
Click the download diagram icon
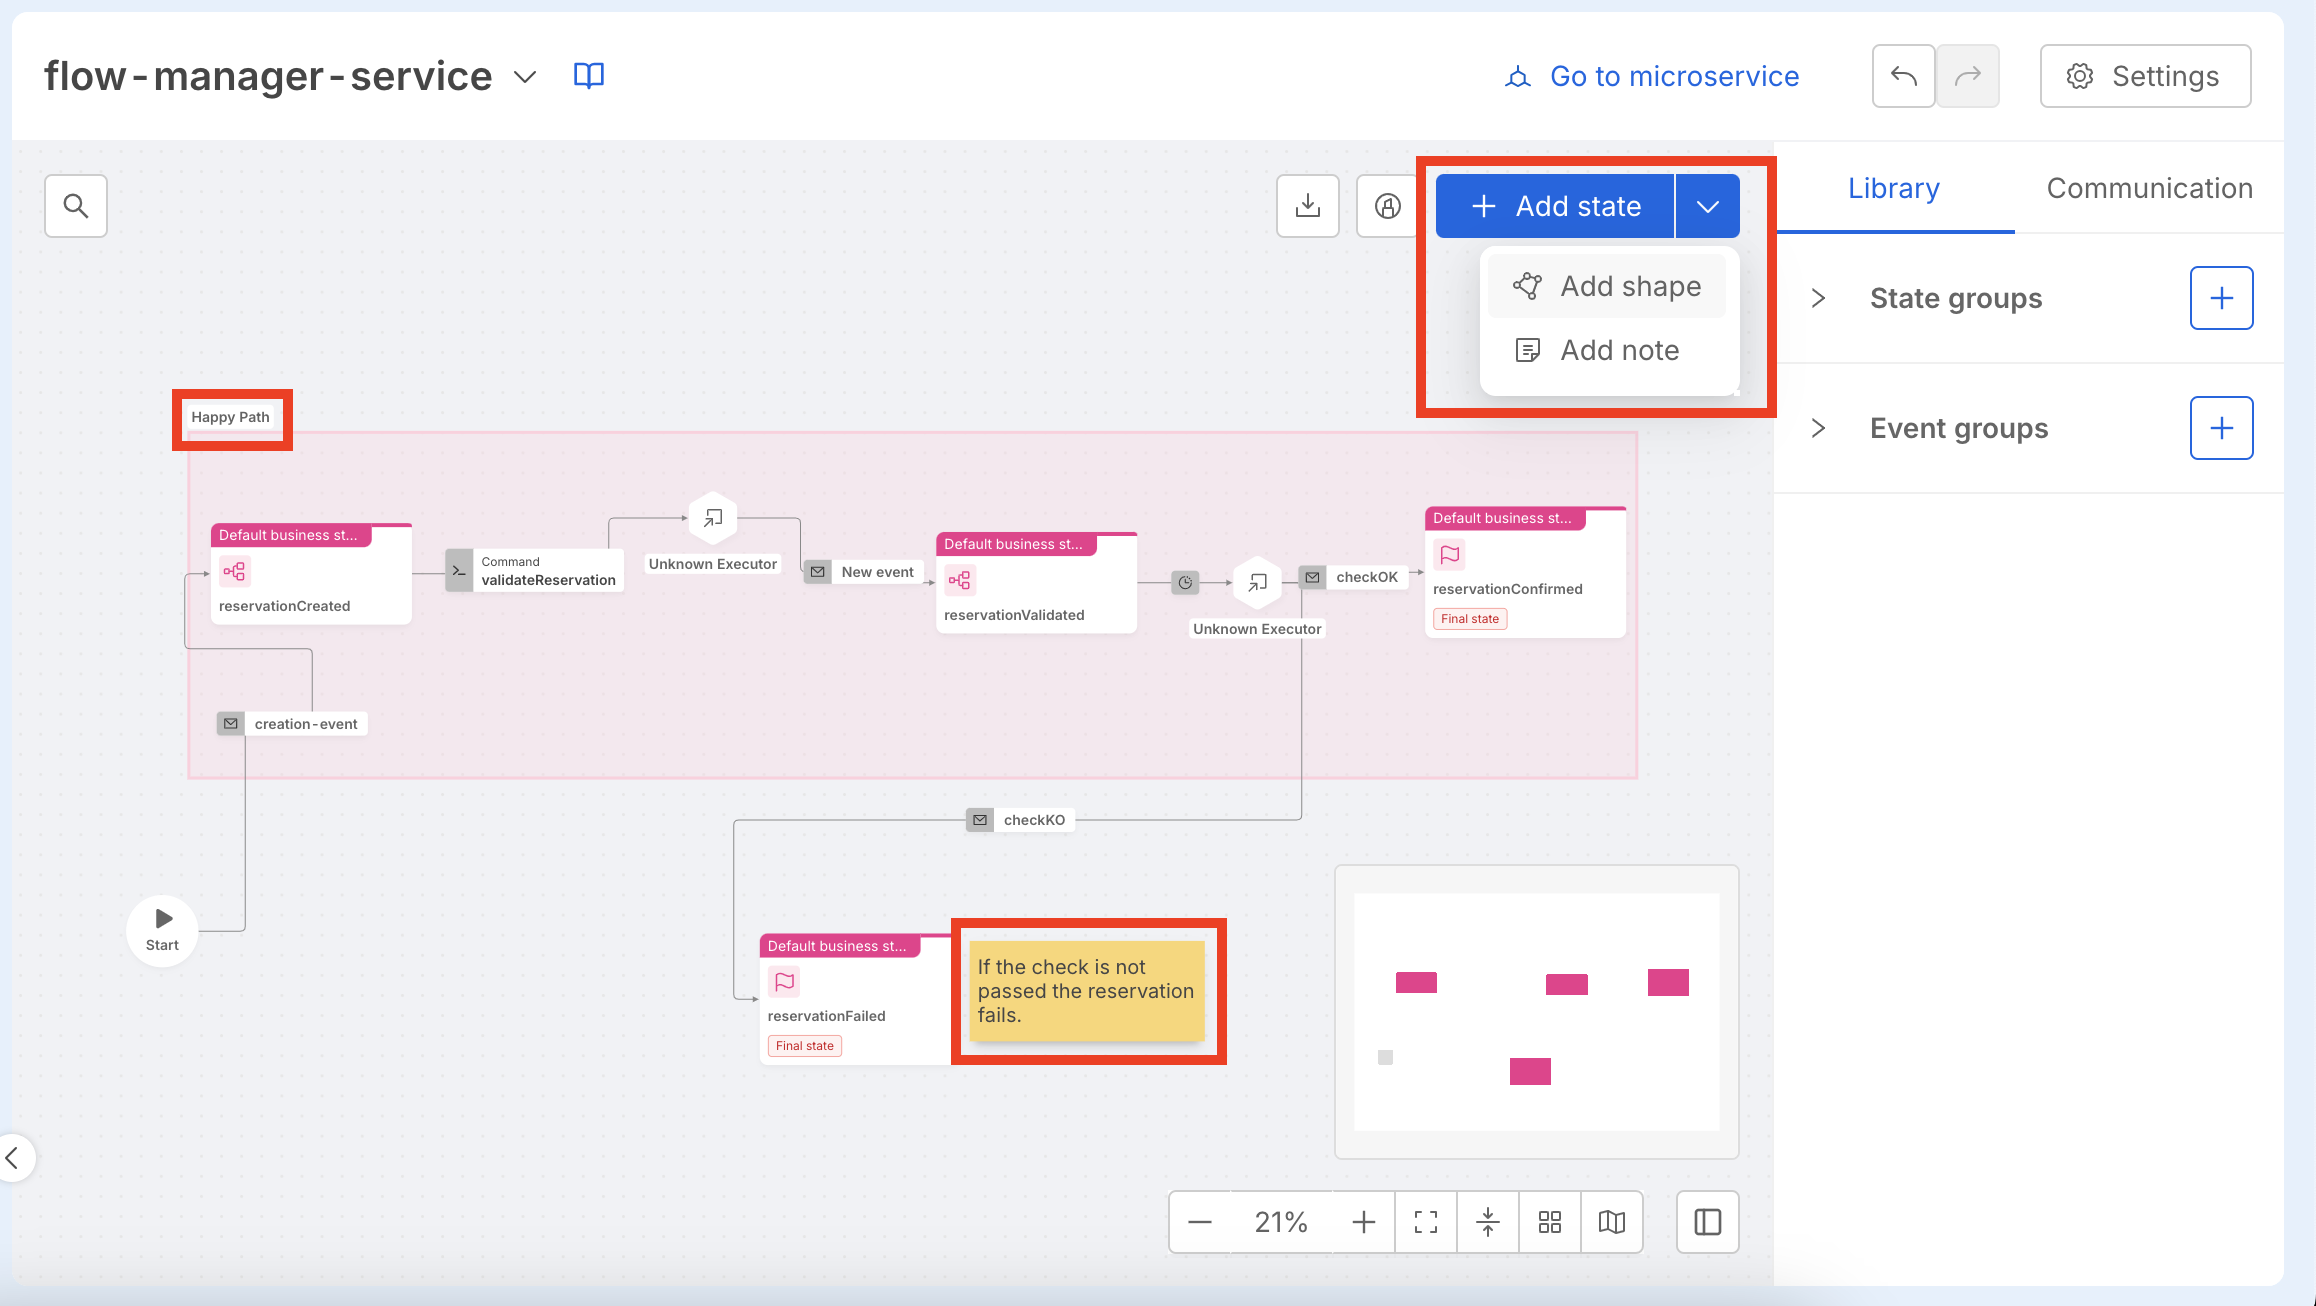1307,206
